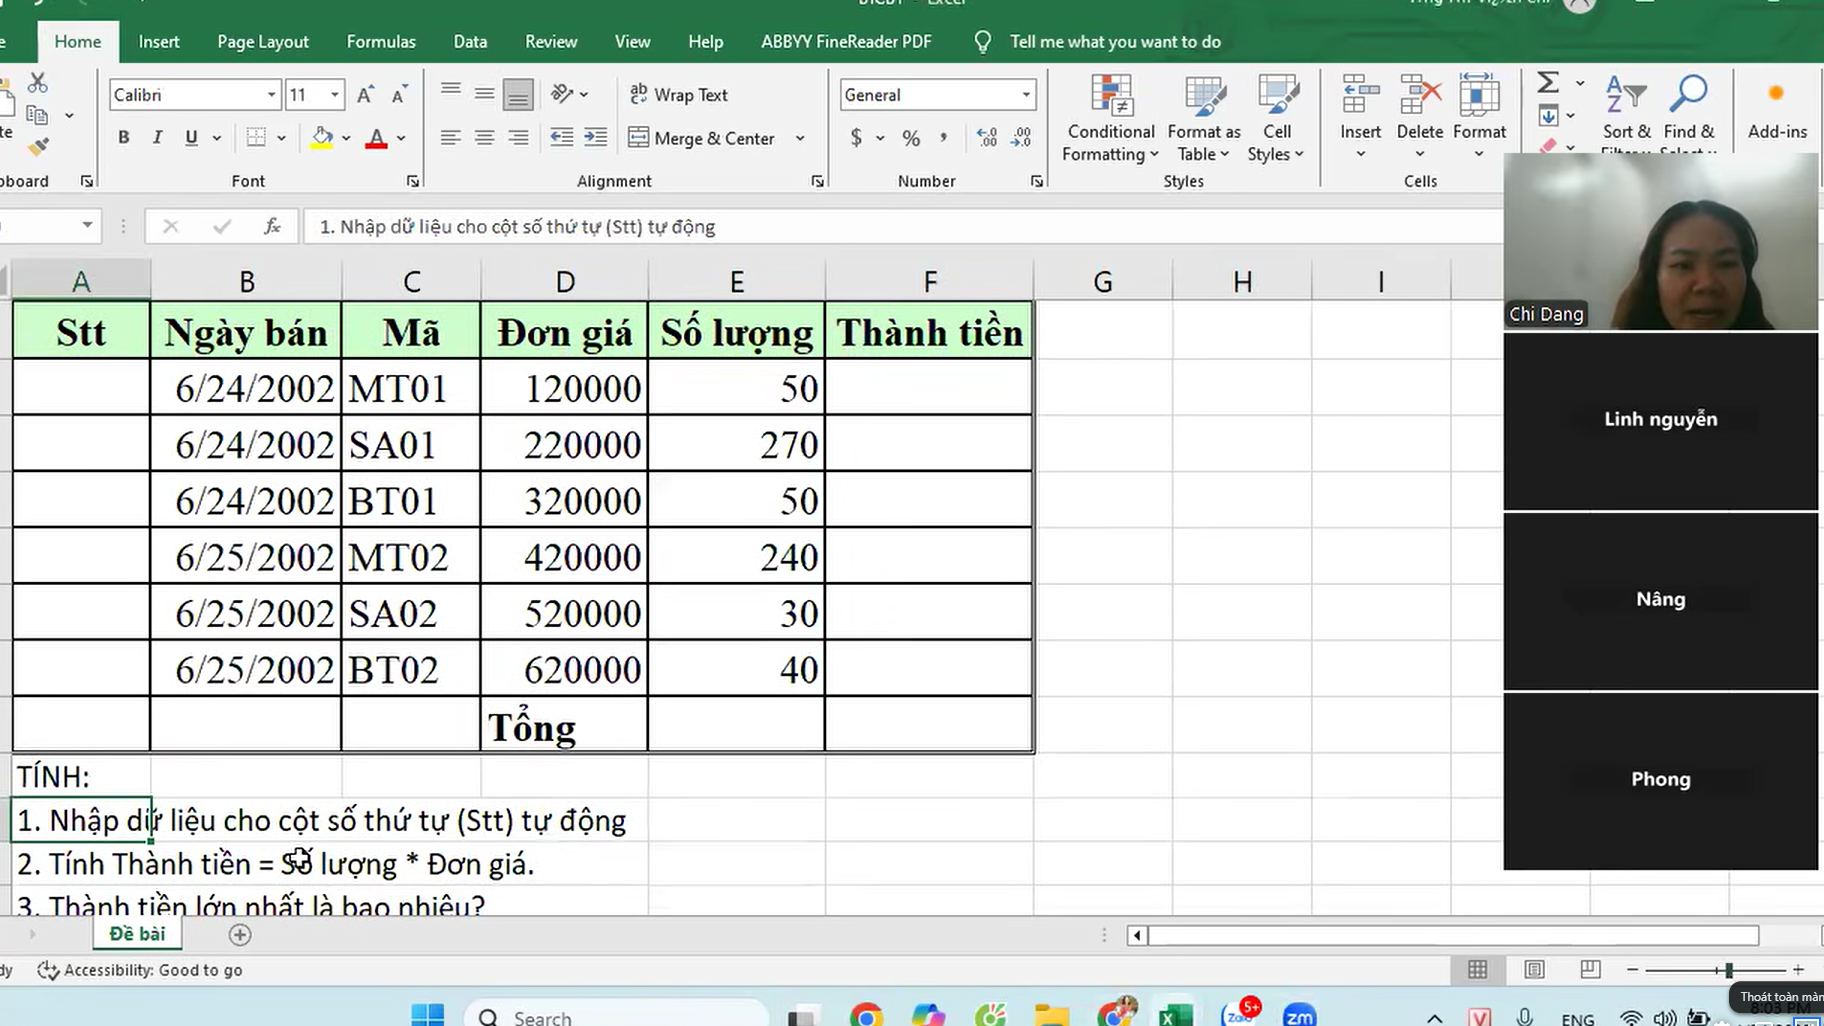Apply percent style format

[911, 138]
